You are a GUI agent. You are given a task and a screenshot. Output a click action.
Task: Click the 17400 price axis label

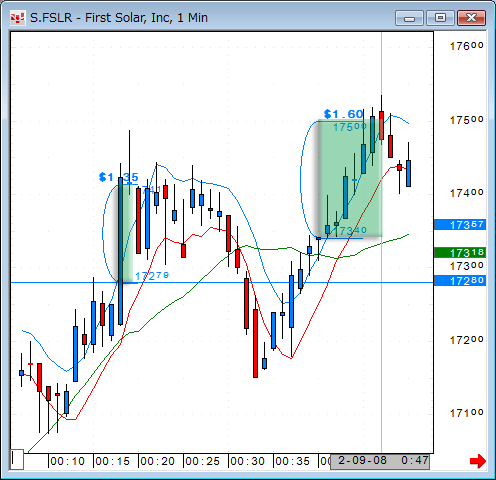(x=466, y=193)
